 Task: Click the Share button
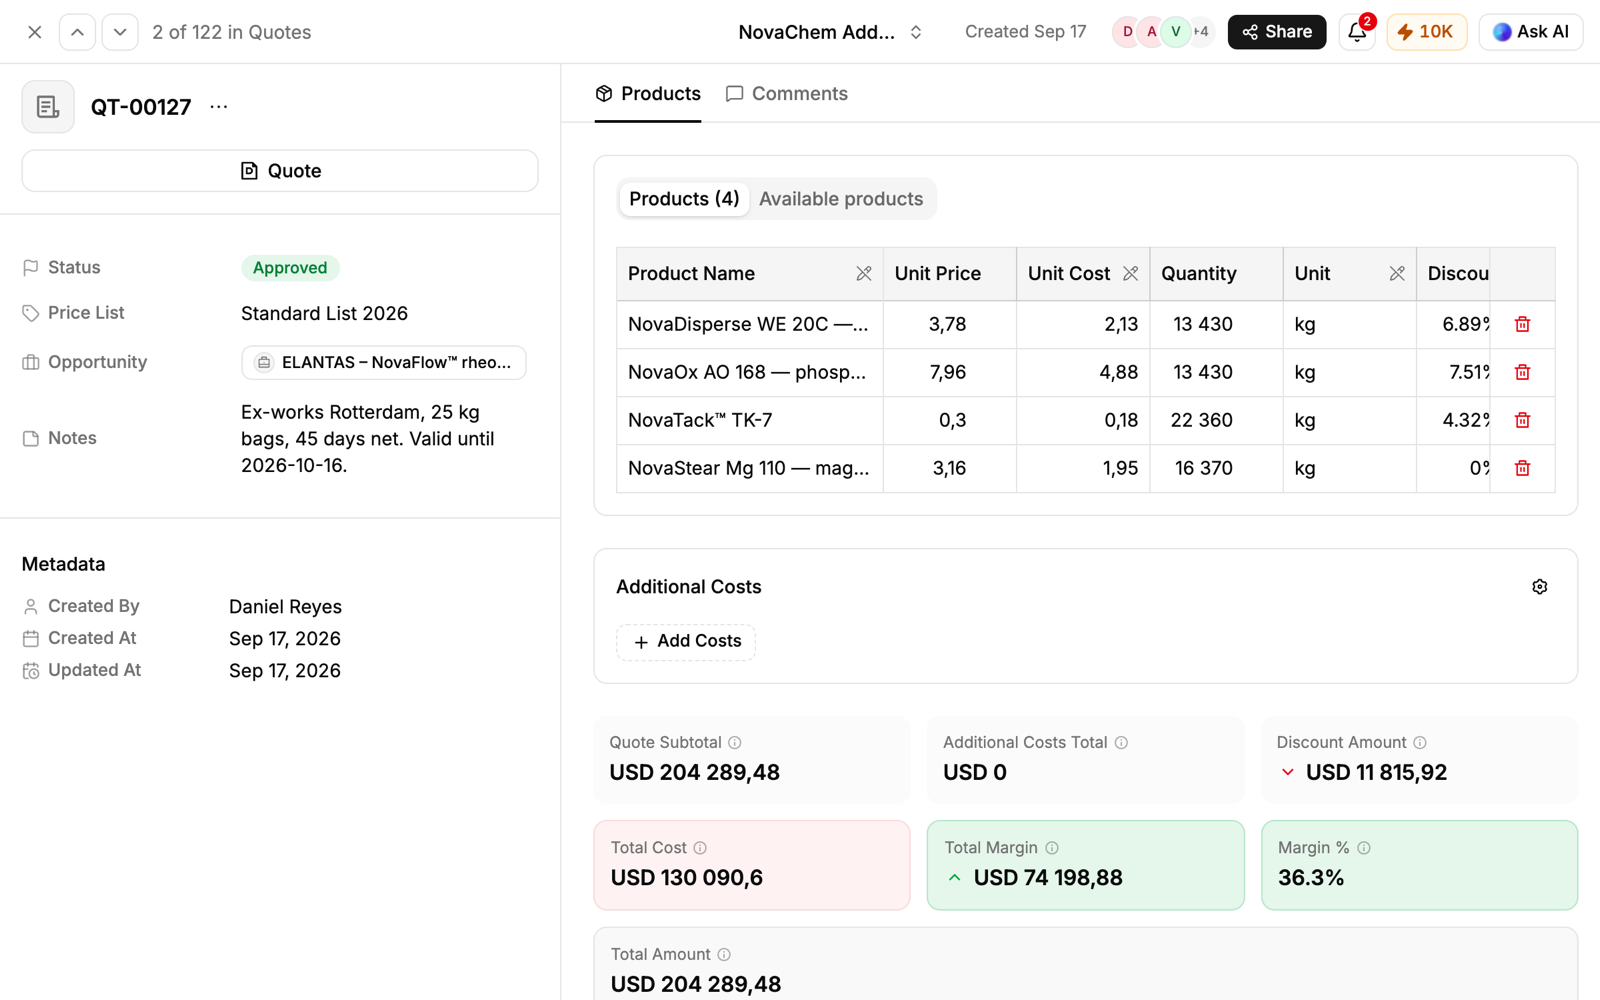tap(1277, 32)
